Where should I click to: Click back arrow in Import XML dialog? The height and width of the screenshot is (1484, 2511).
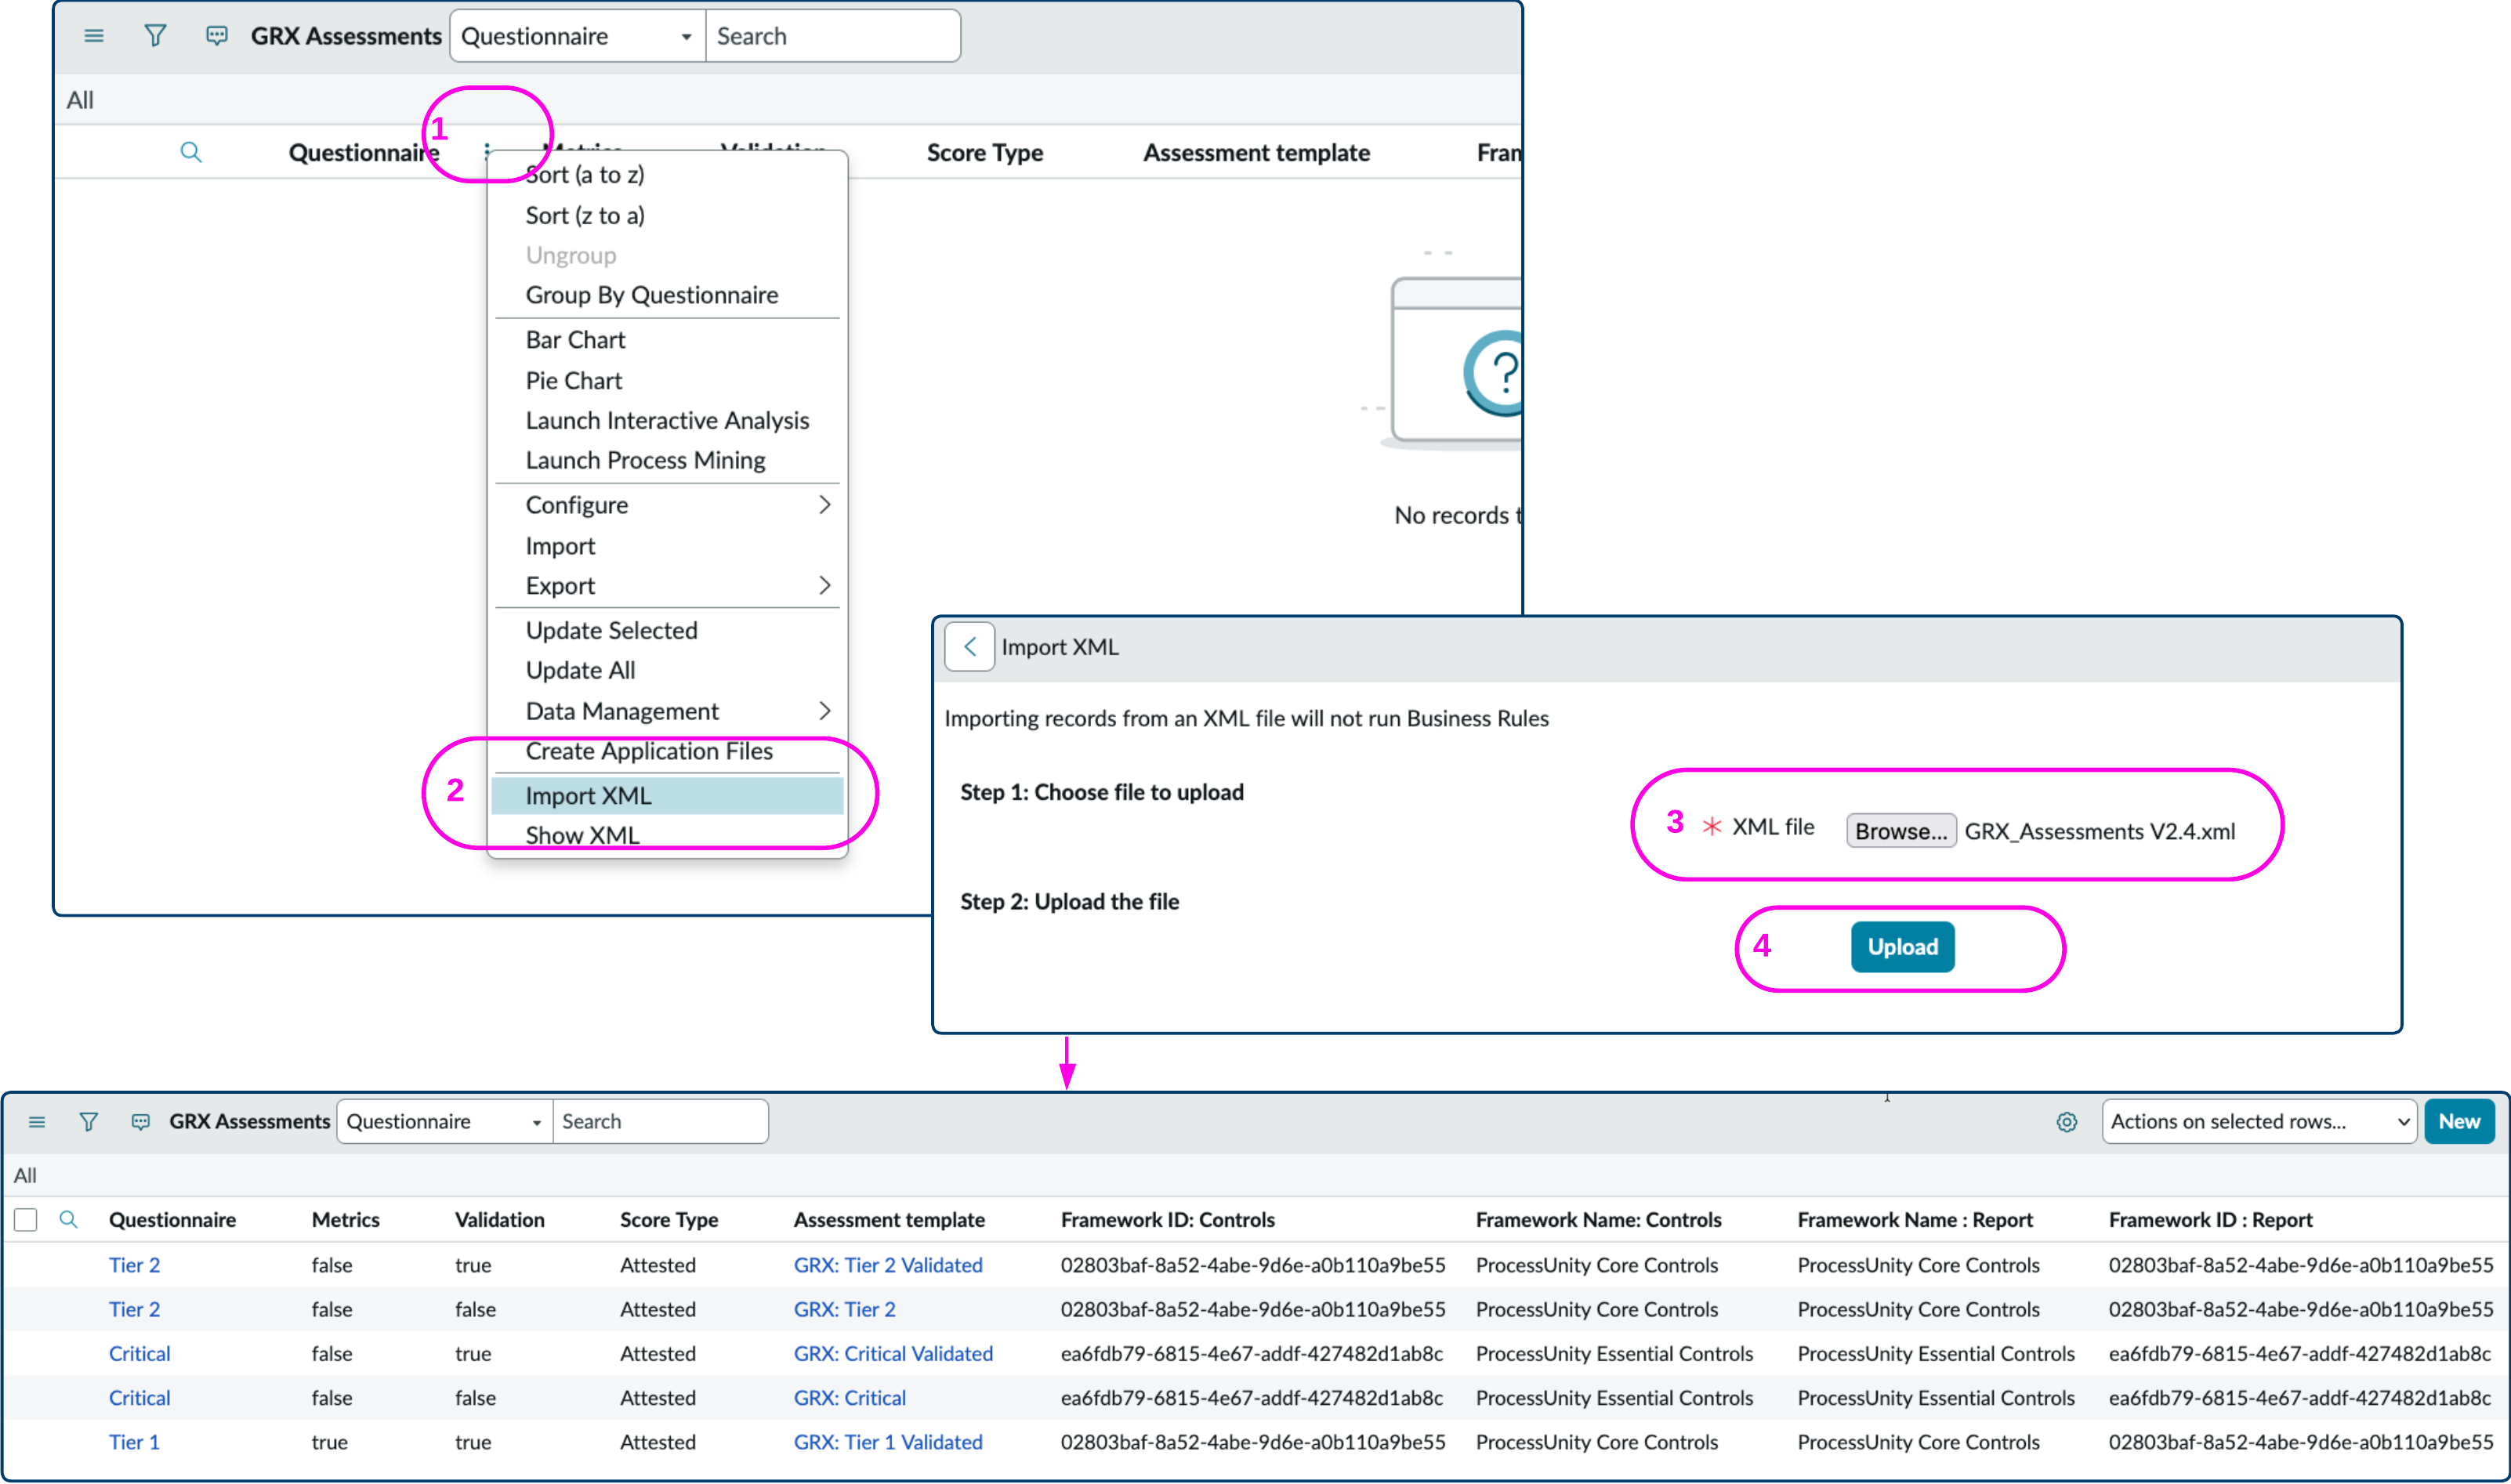click(x=969, y=647)
